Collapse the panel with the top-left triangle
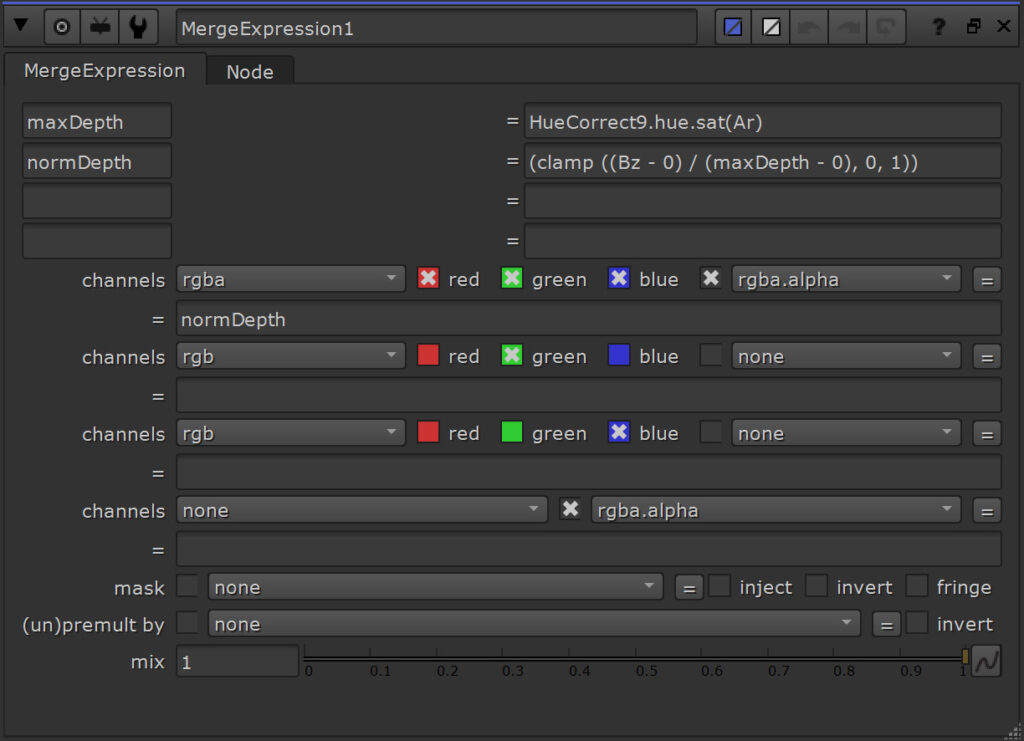The width and height of the screenshot is (1024, 741). coord(21,26)
